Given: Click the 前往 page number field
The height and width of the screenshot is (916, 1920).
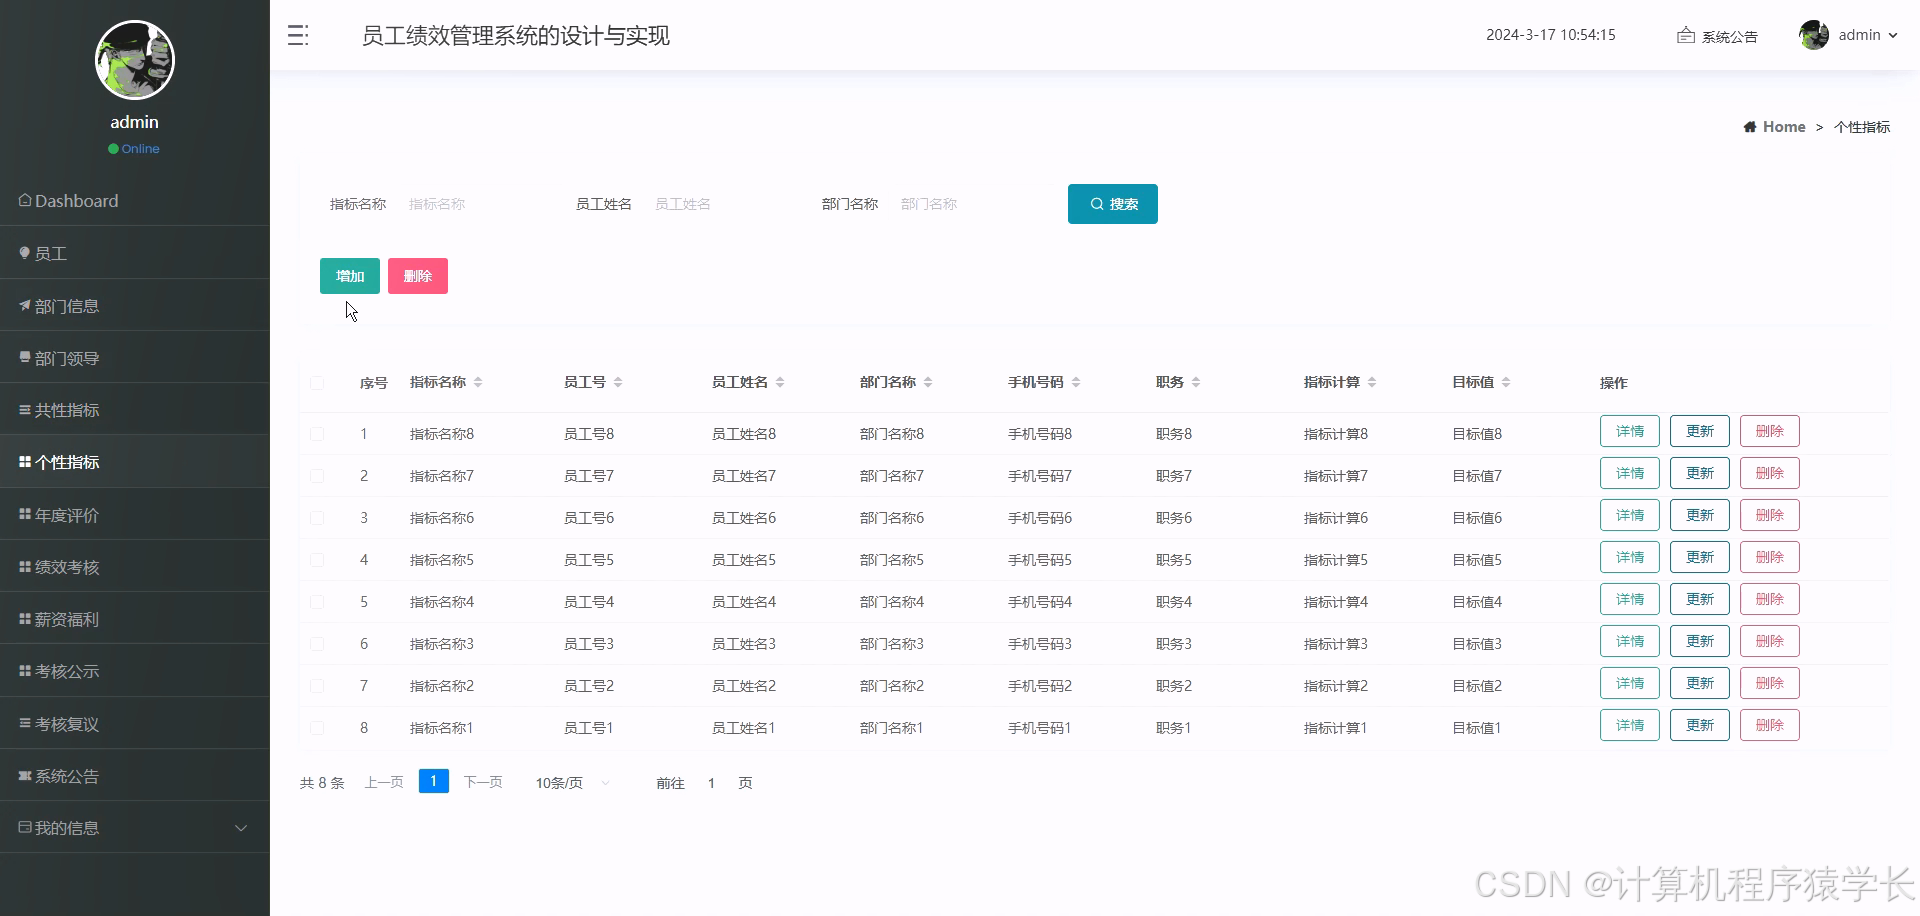Looking at the screenshot, I should pyautogui.click(x=711, y=783).
